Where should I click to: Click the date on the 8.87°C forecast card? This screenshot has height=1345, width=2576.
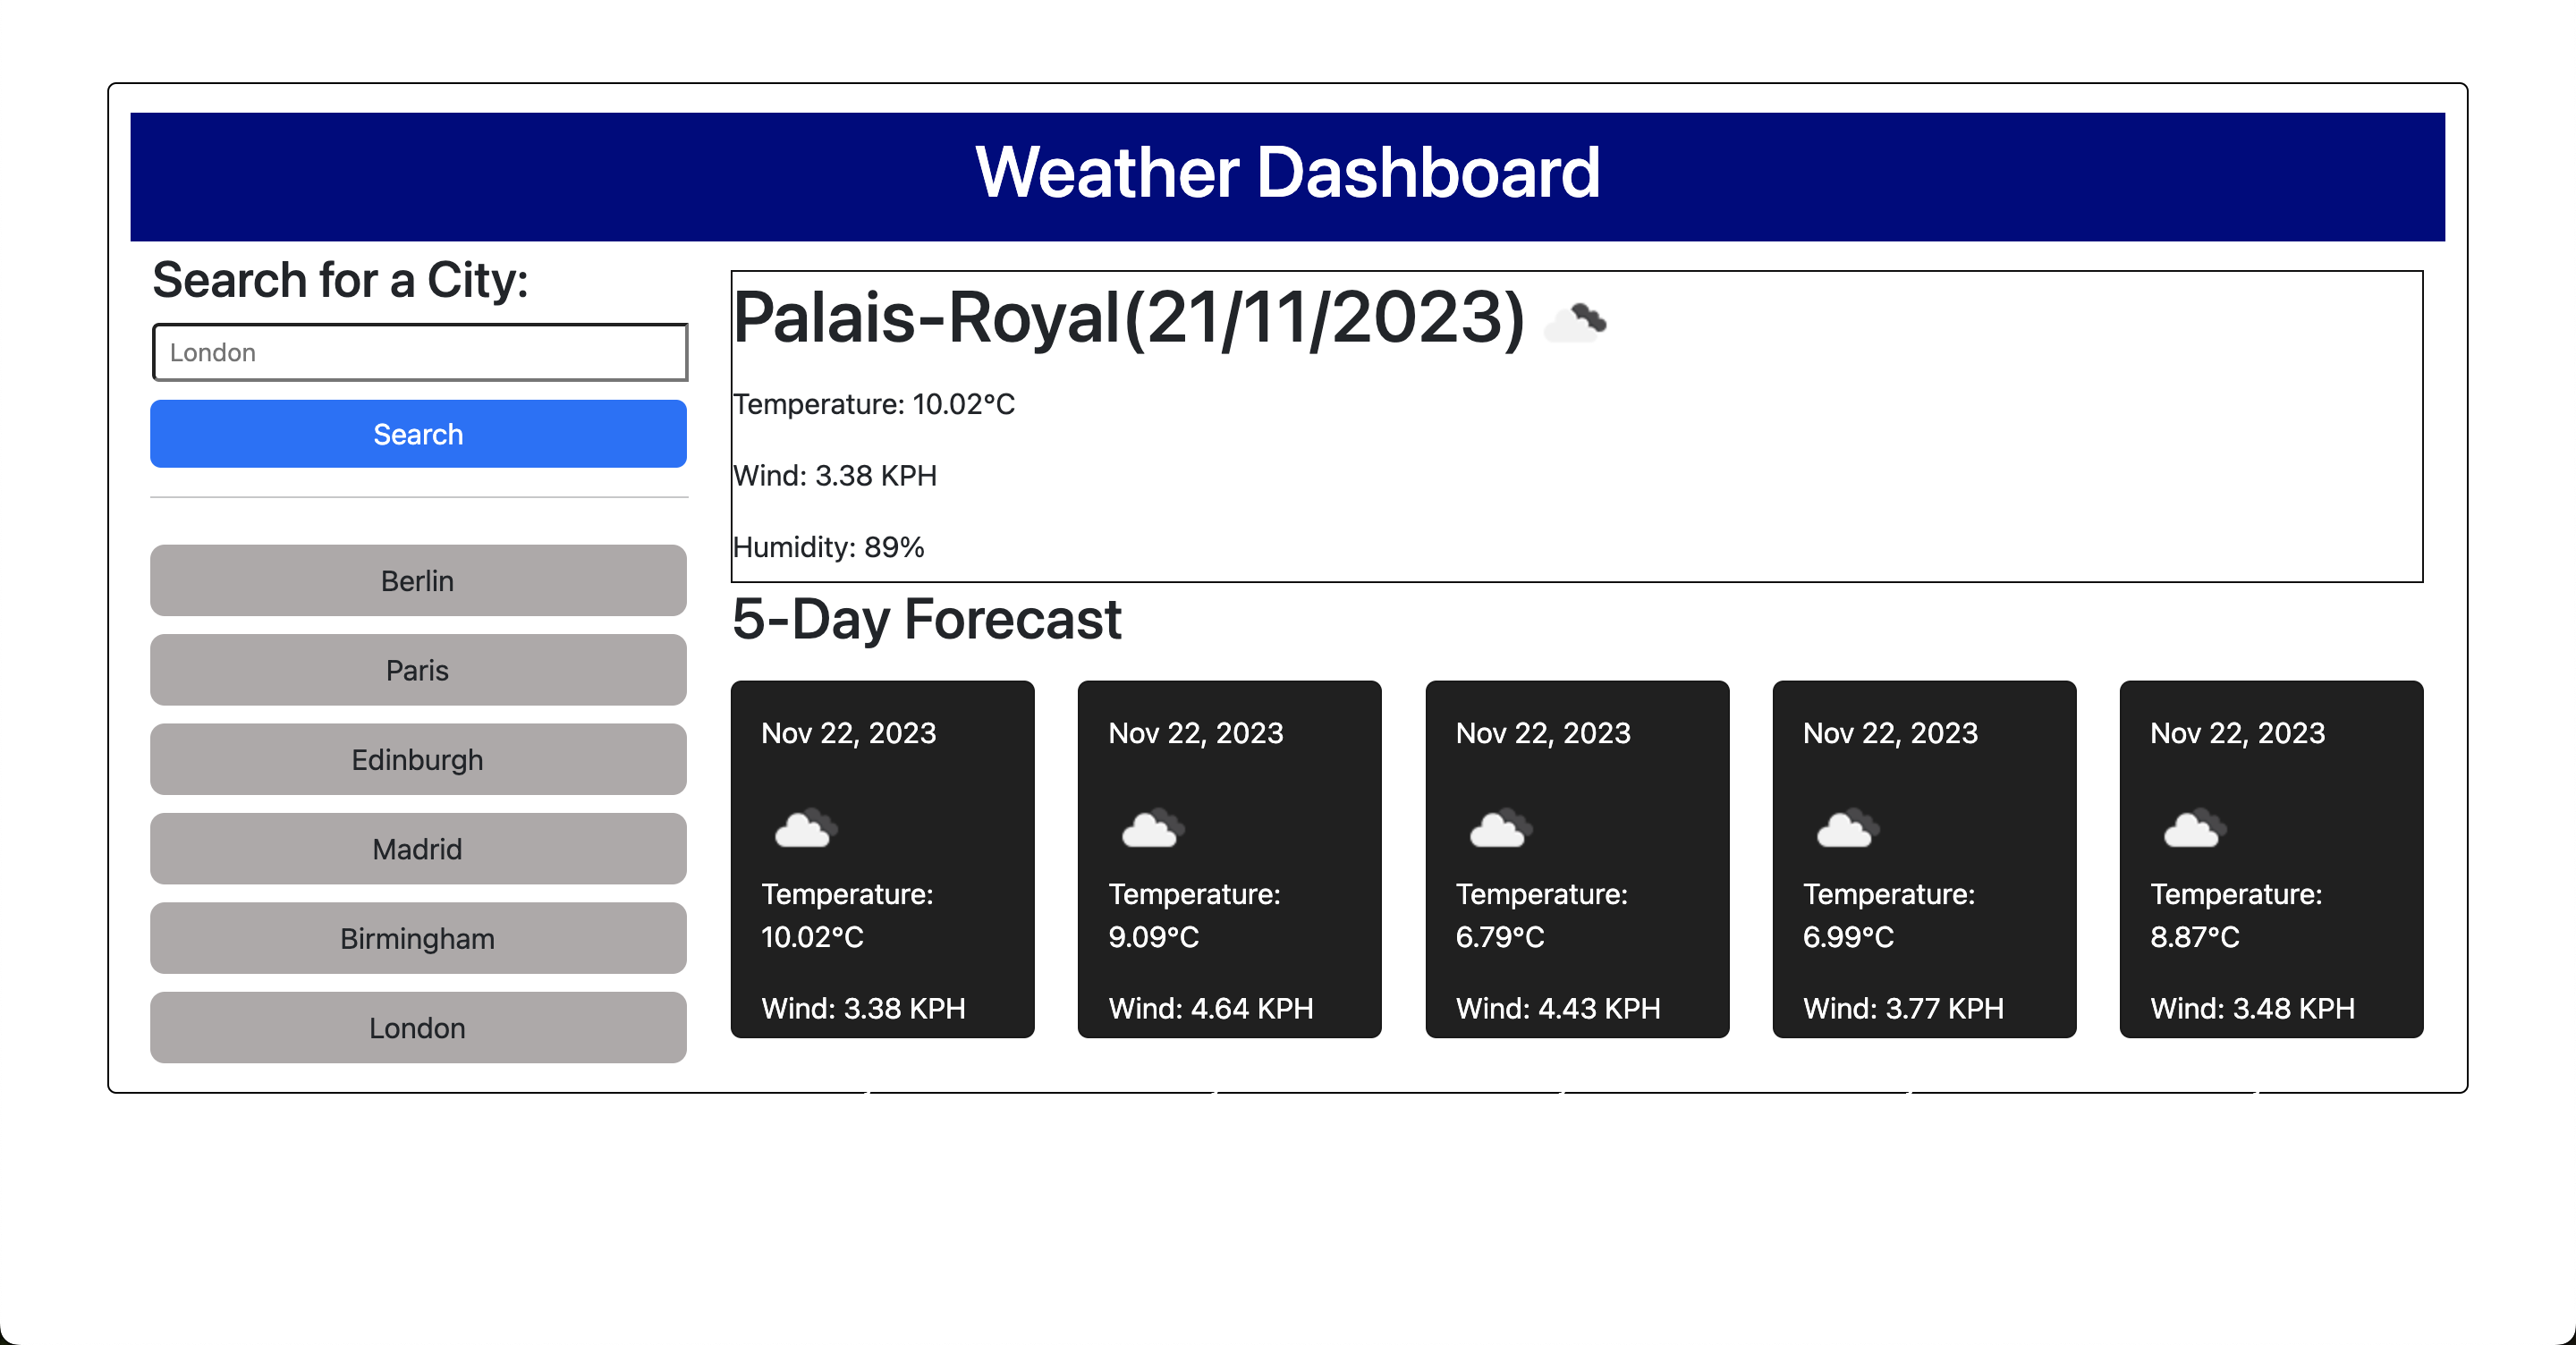[2238, 733]
